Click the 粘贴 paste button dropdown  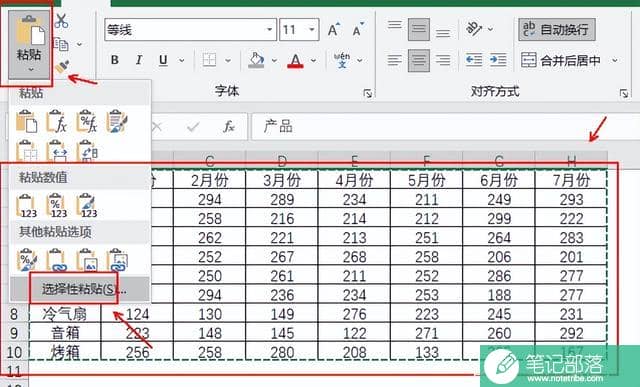point(29,46)
